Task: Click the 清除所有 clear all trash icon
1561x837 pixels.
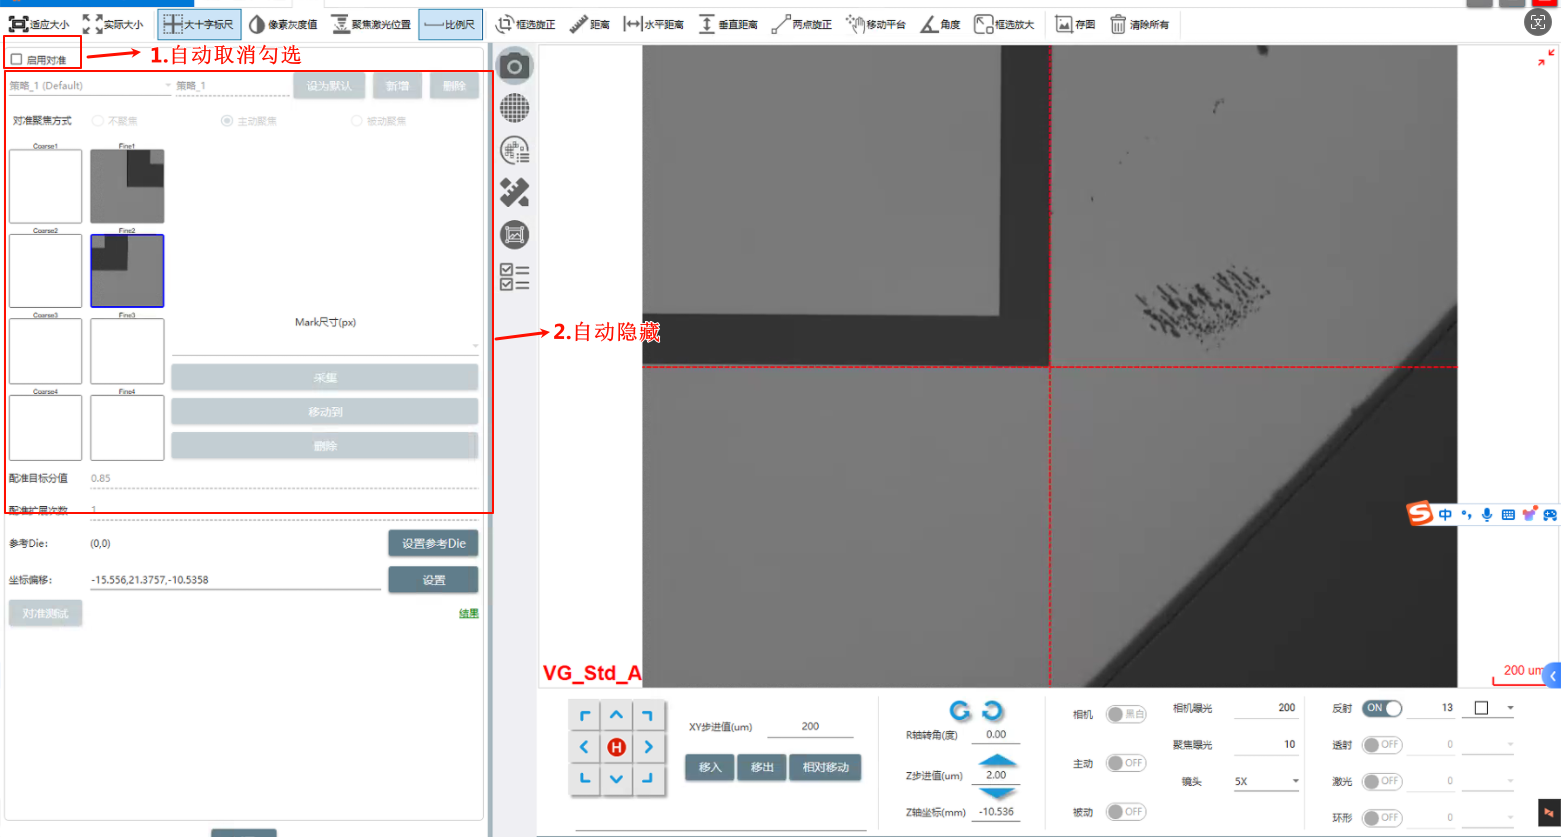Action: tap(1117, 24)
